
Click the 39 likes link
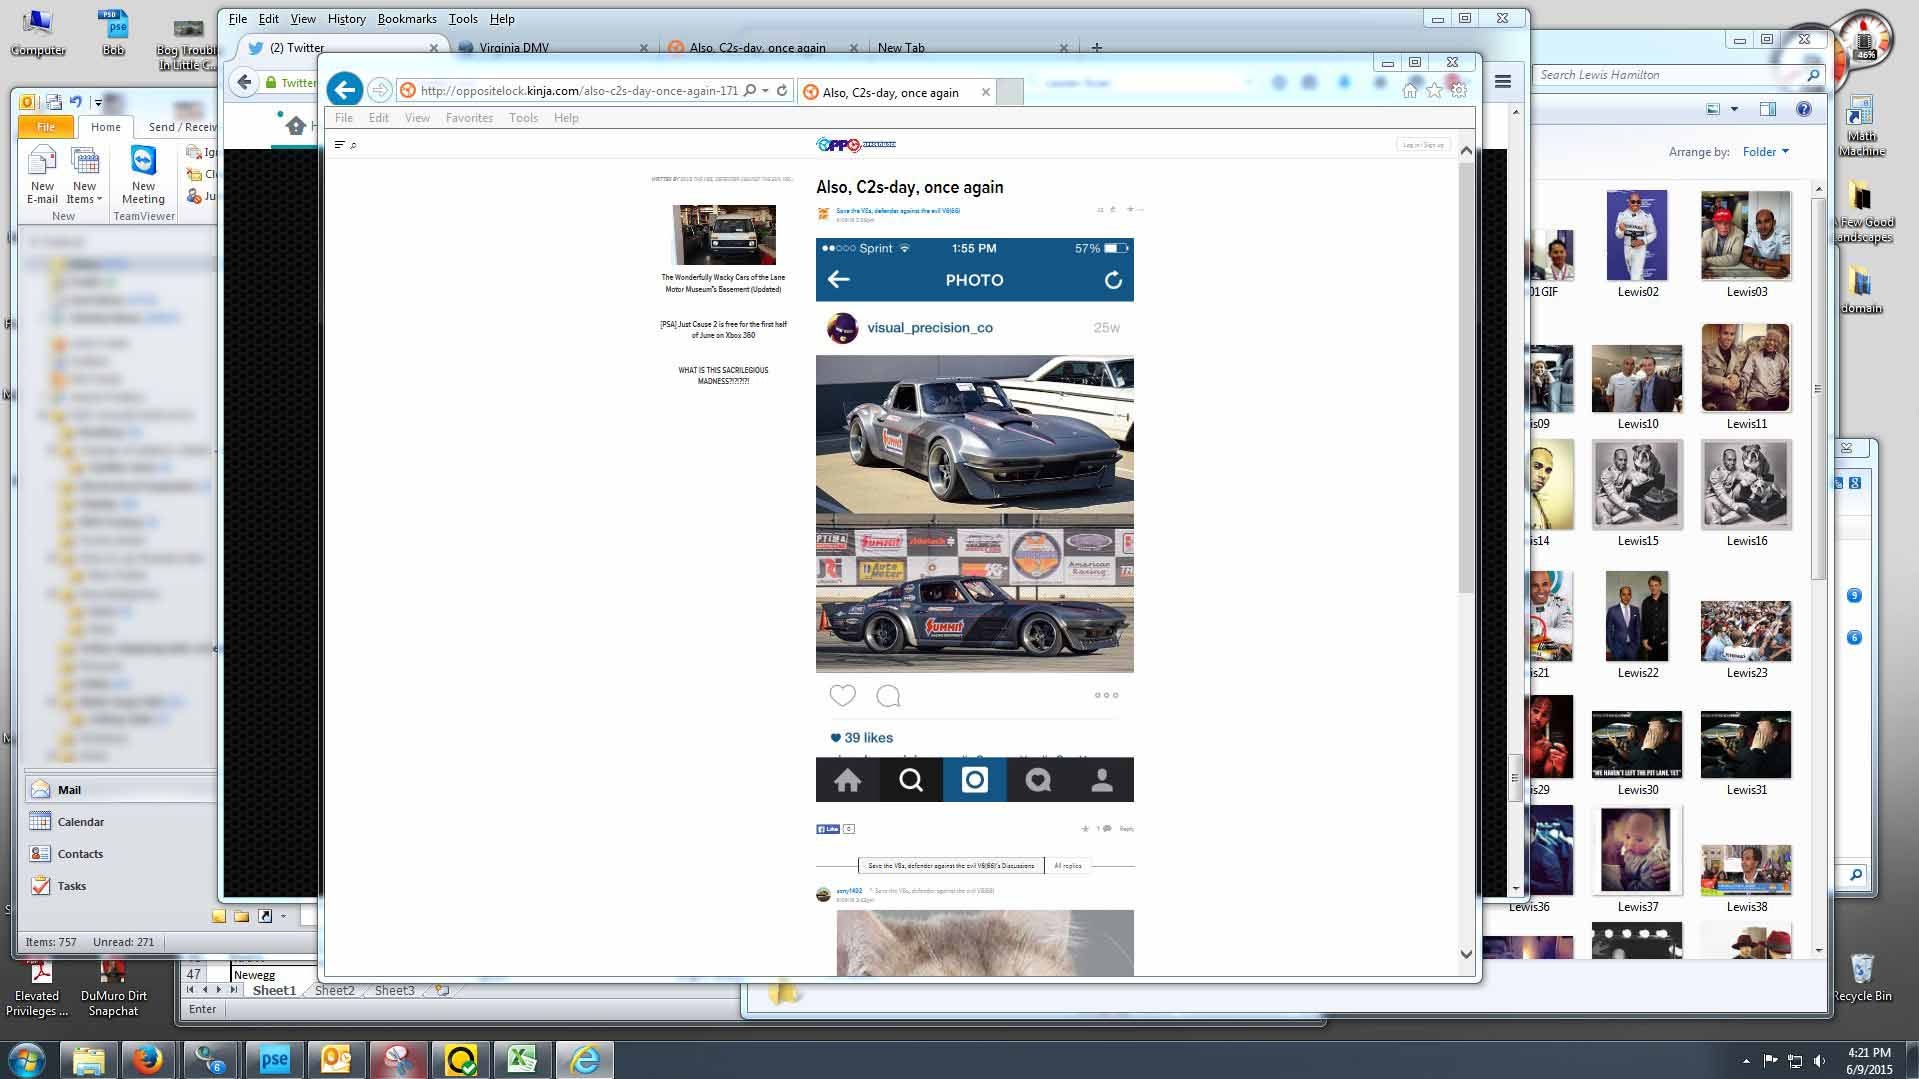pyautogui.click(x=862, y=738)
